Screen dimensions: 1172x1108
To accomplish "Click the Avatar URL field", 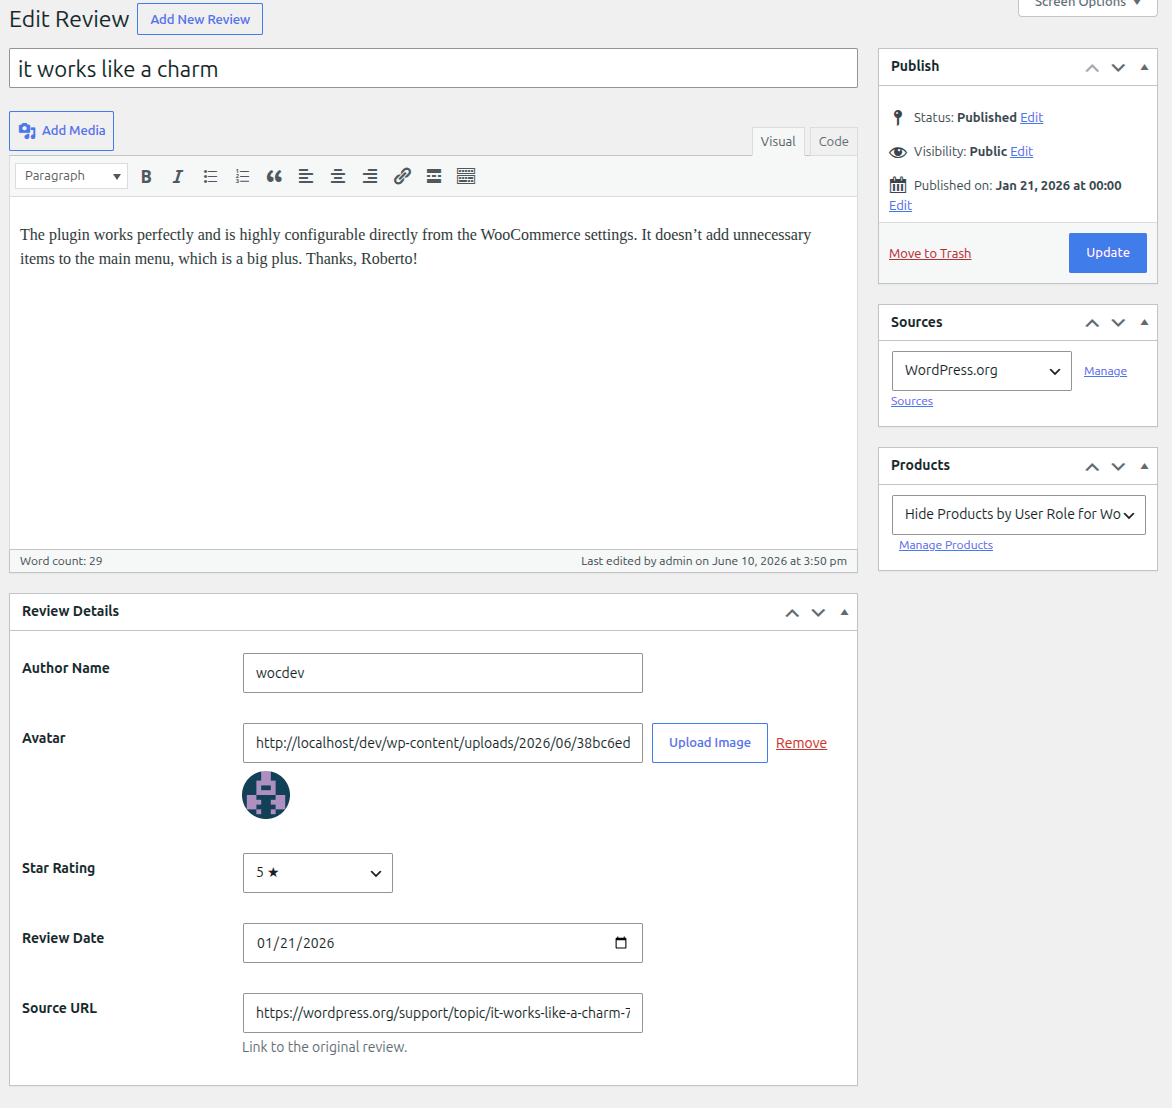I will pyautogui.click(x=442, y=743).
